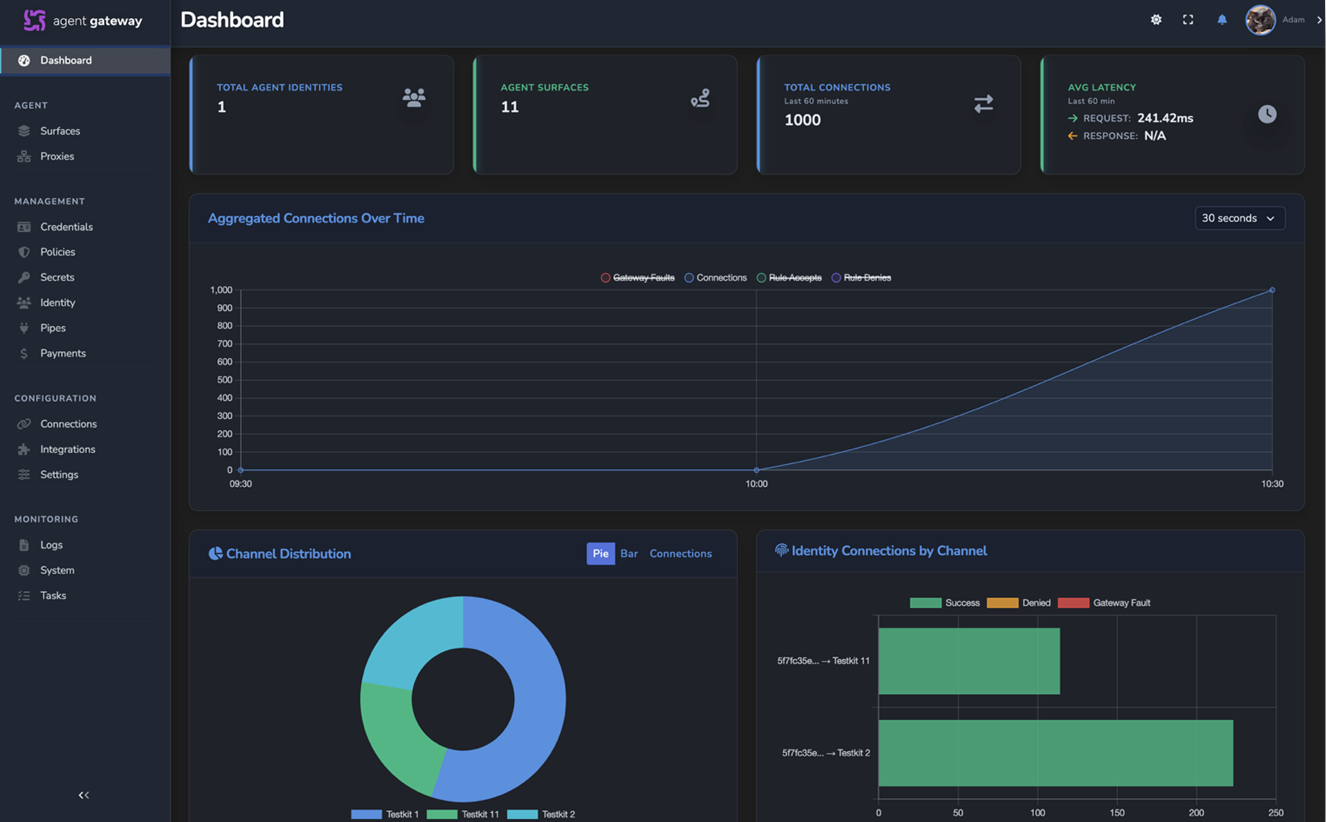
Task: Toggle Success series in bar legend
Action: tap(944, 603)
